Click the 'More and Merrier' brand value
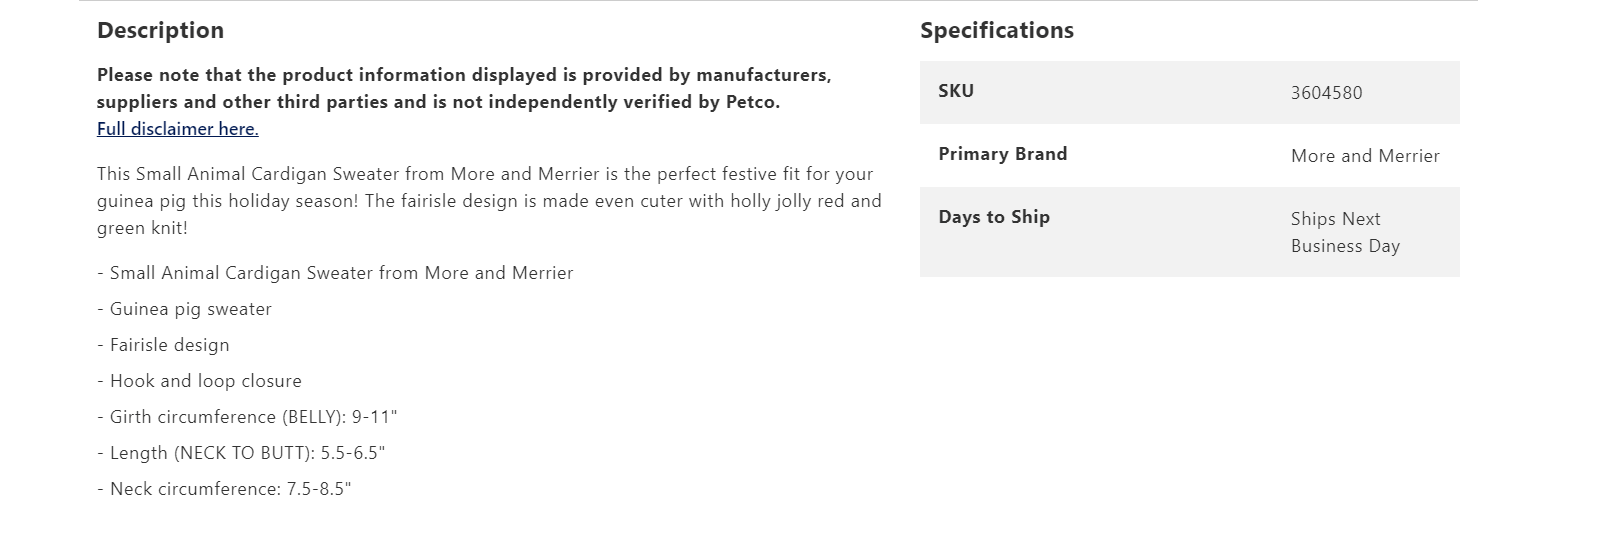This screenshot has height=536, width=1598. pos(1365,156)
